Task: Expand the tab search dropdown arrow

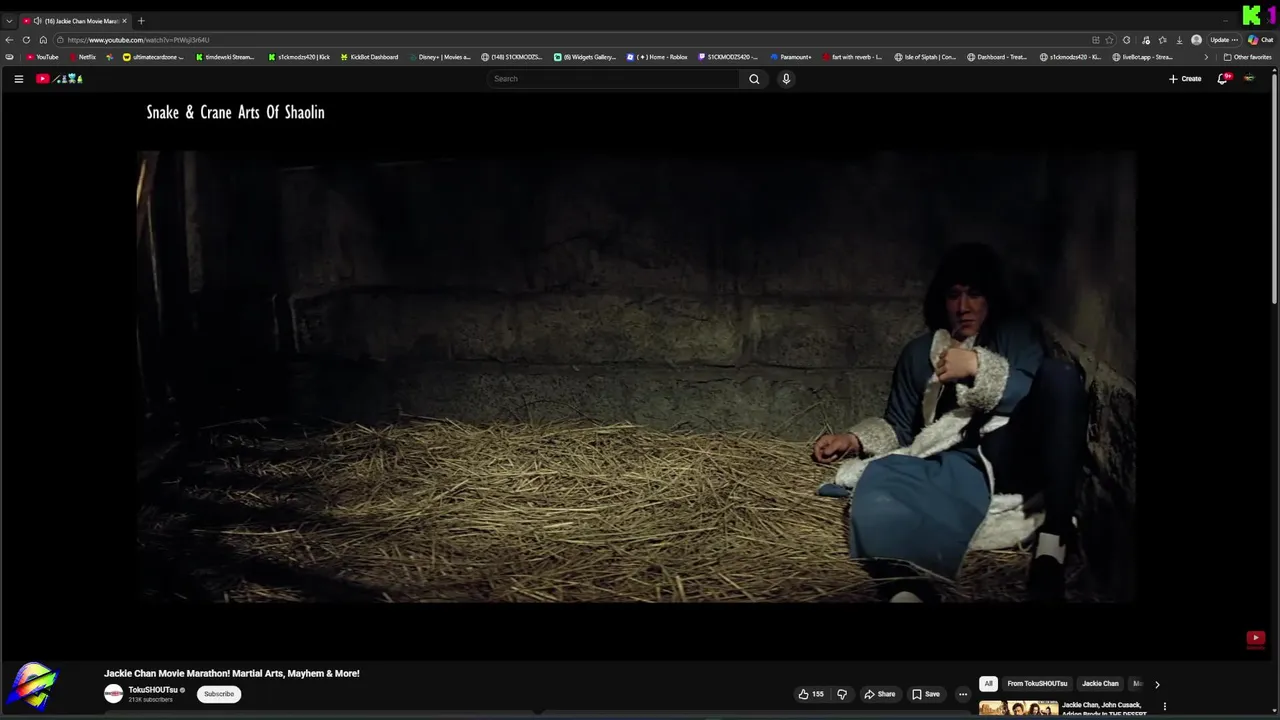Action: pyautogui.click(x=9, y=21)
